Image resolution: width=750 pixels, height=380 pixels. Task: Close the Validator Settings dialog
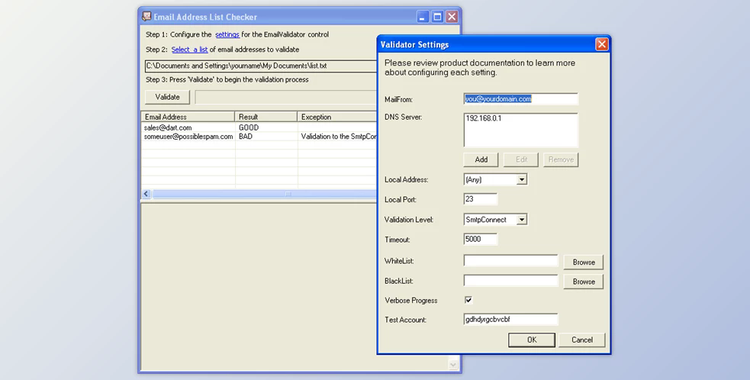(x=601, y=45)
